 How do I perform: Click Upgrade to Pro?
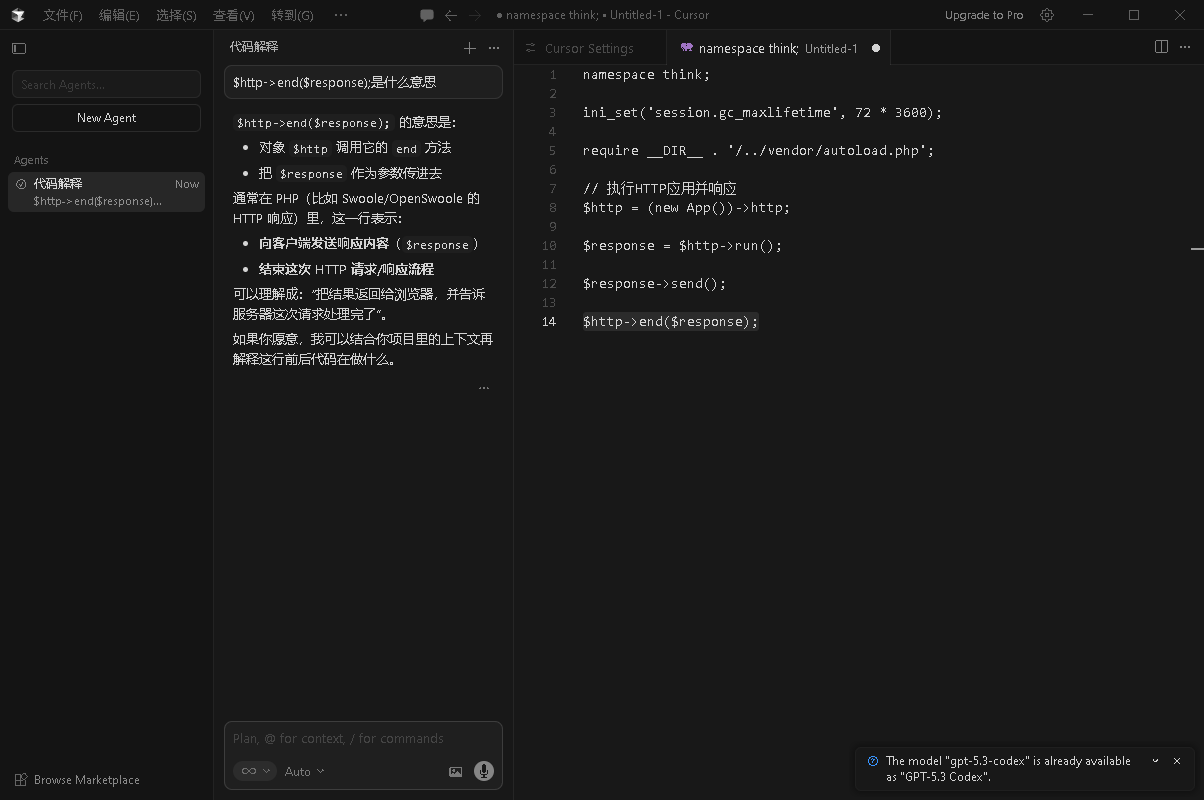coord(984,15)
